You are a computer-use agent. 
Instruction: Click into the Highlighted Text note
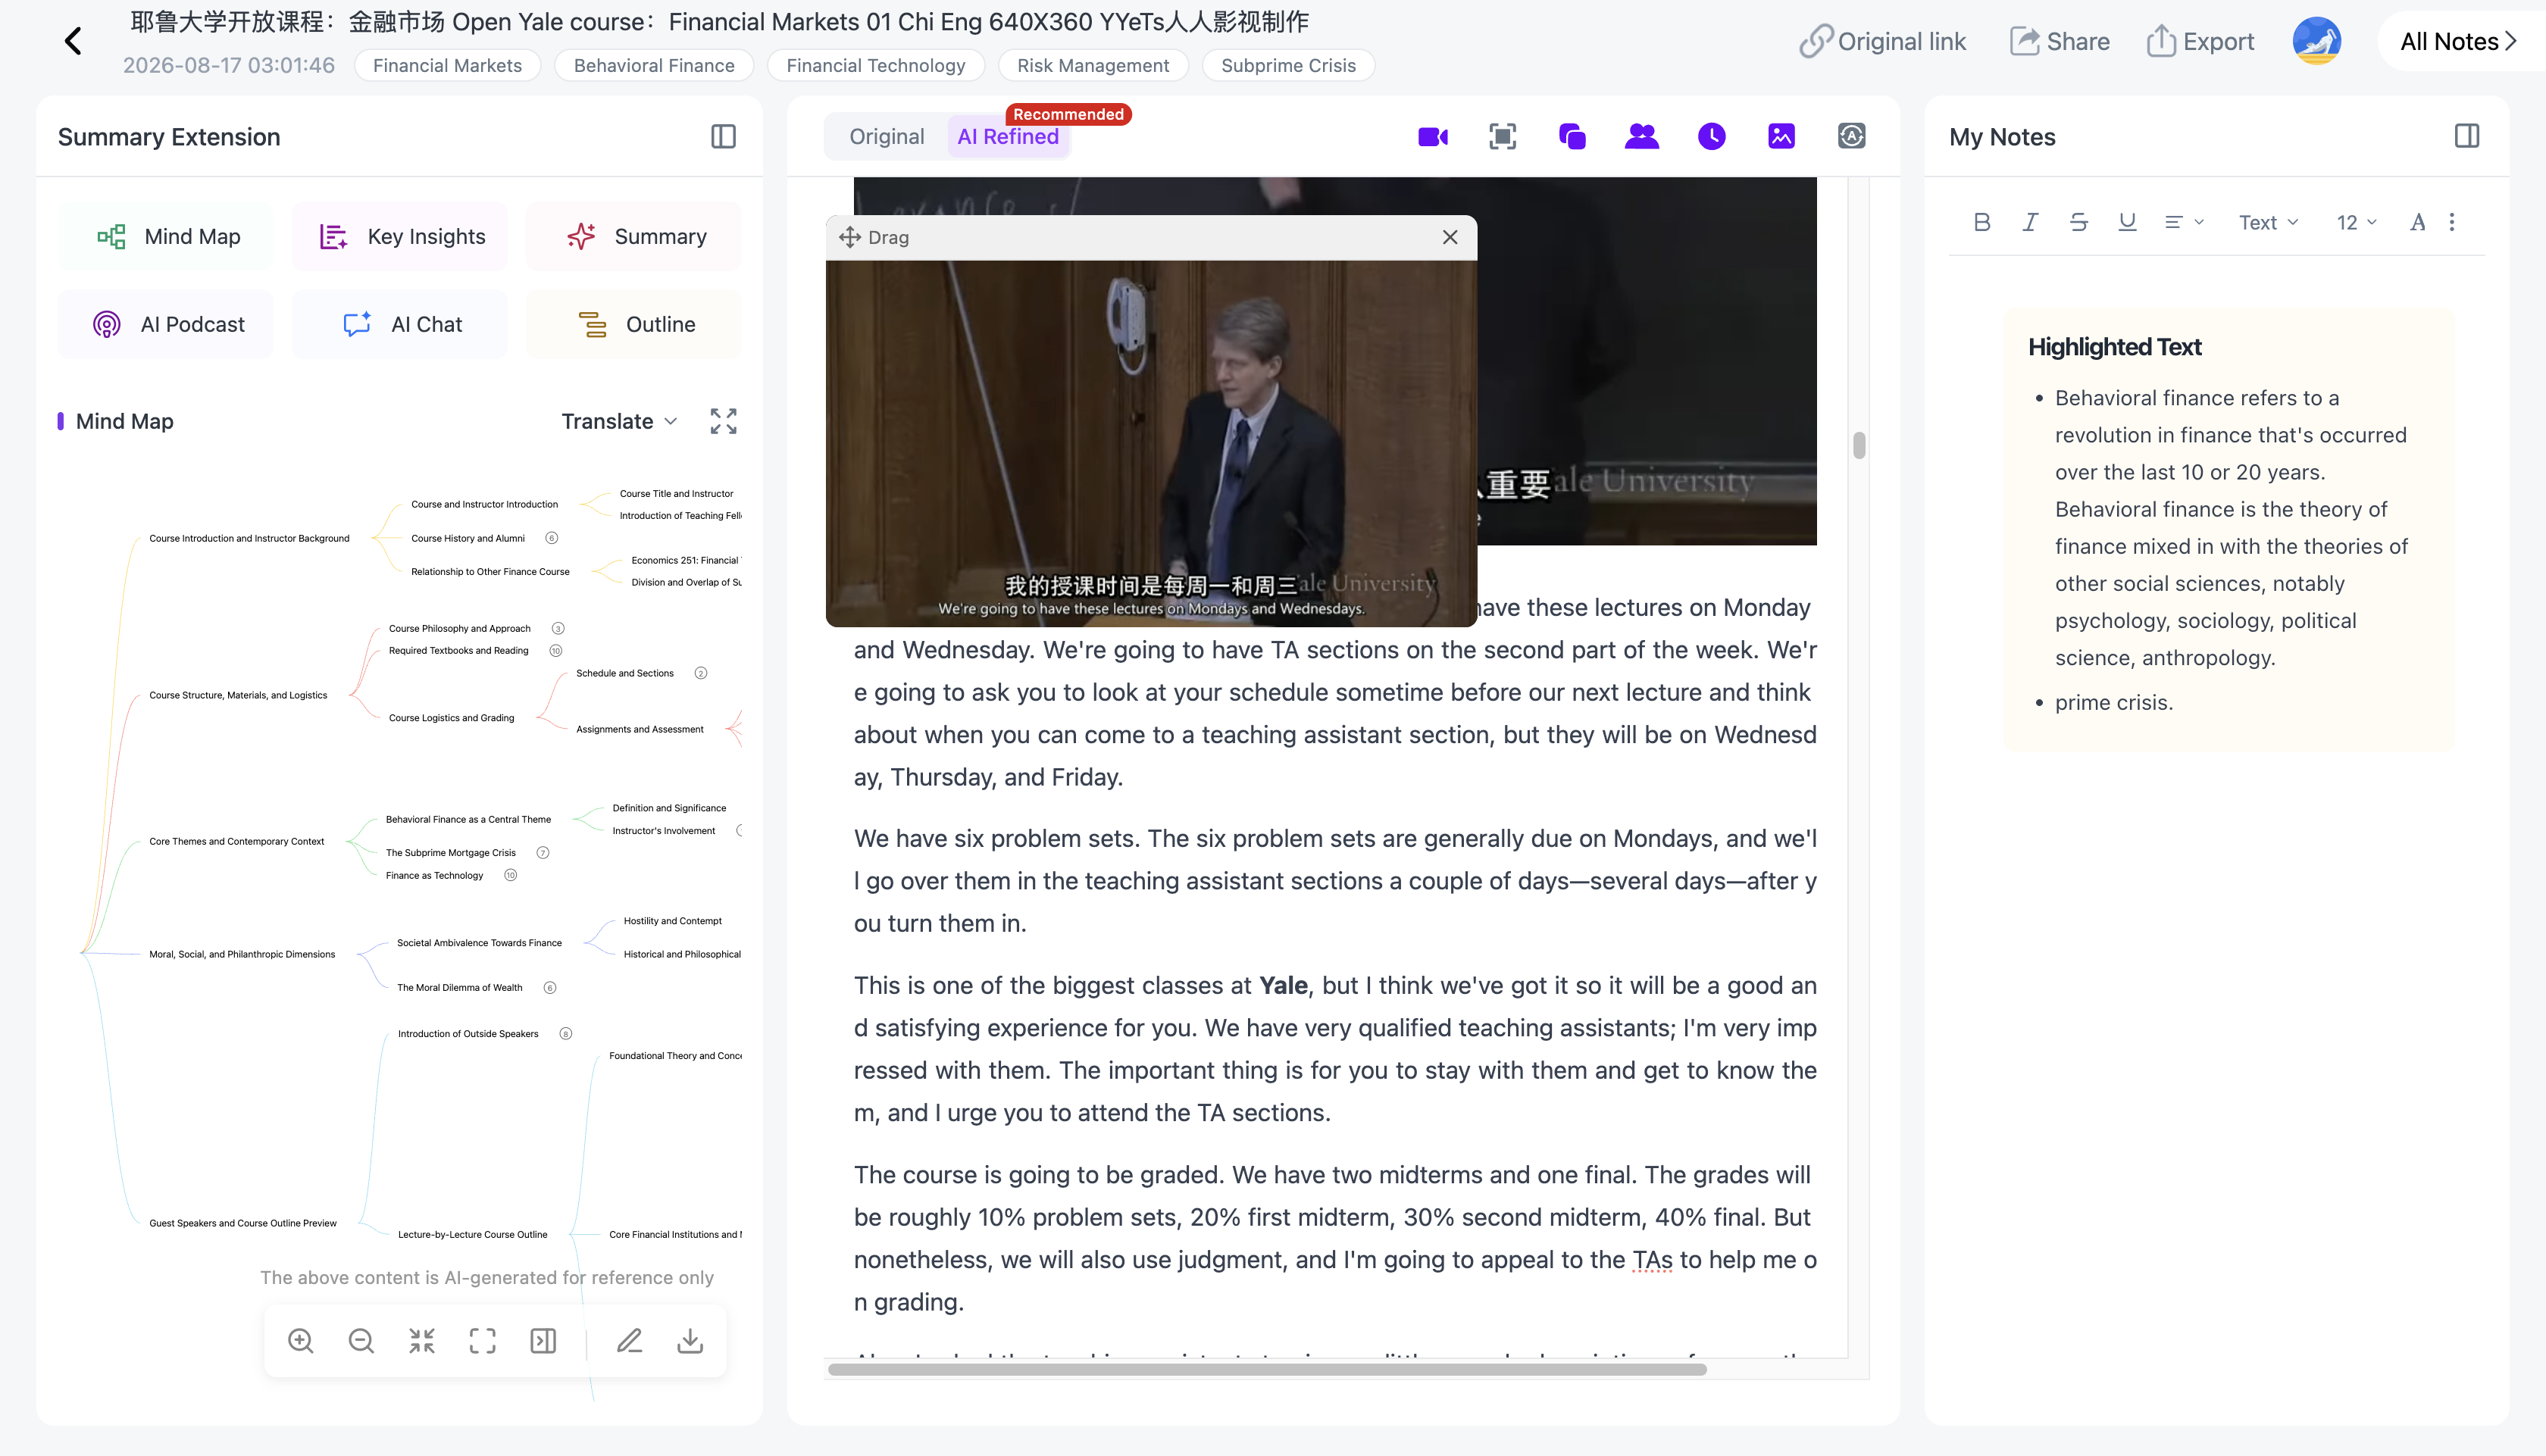(x=2229, y=529)
